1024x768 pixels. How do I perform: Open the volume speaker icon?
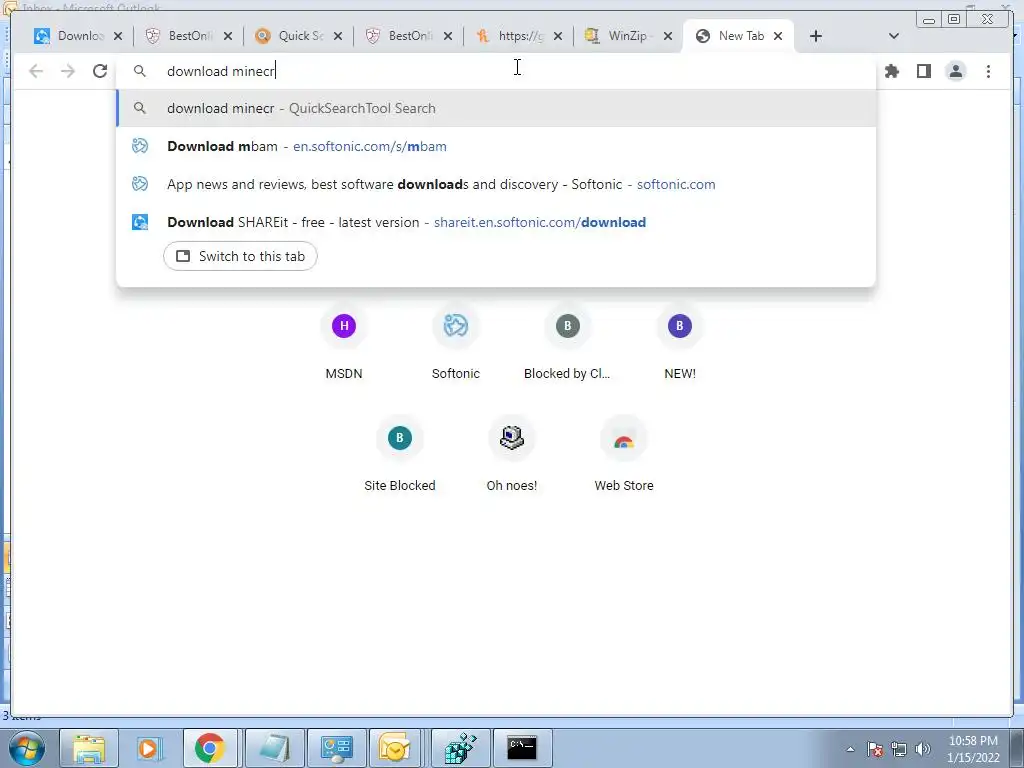coord(923,749)
